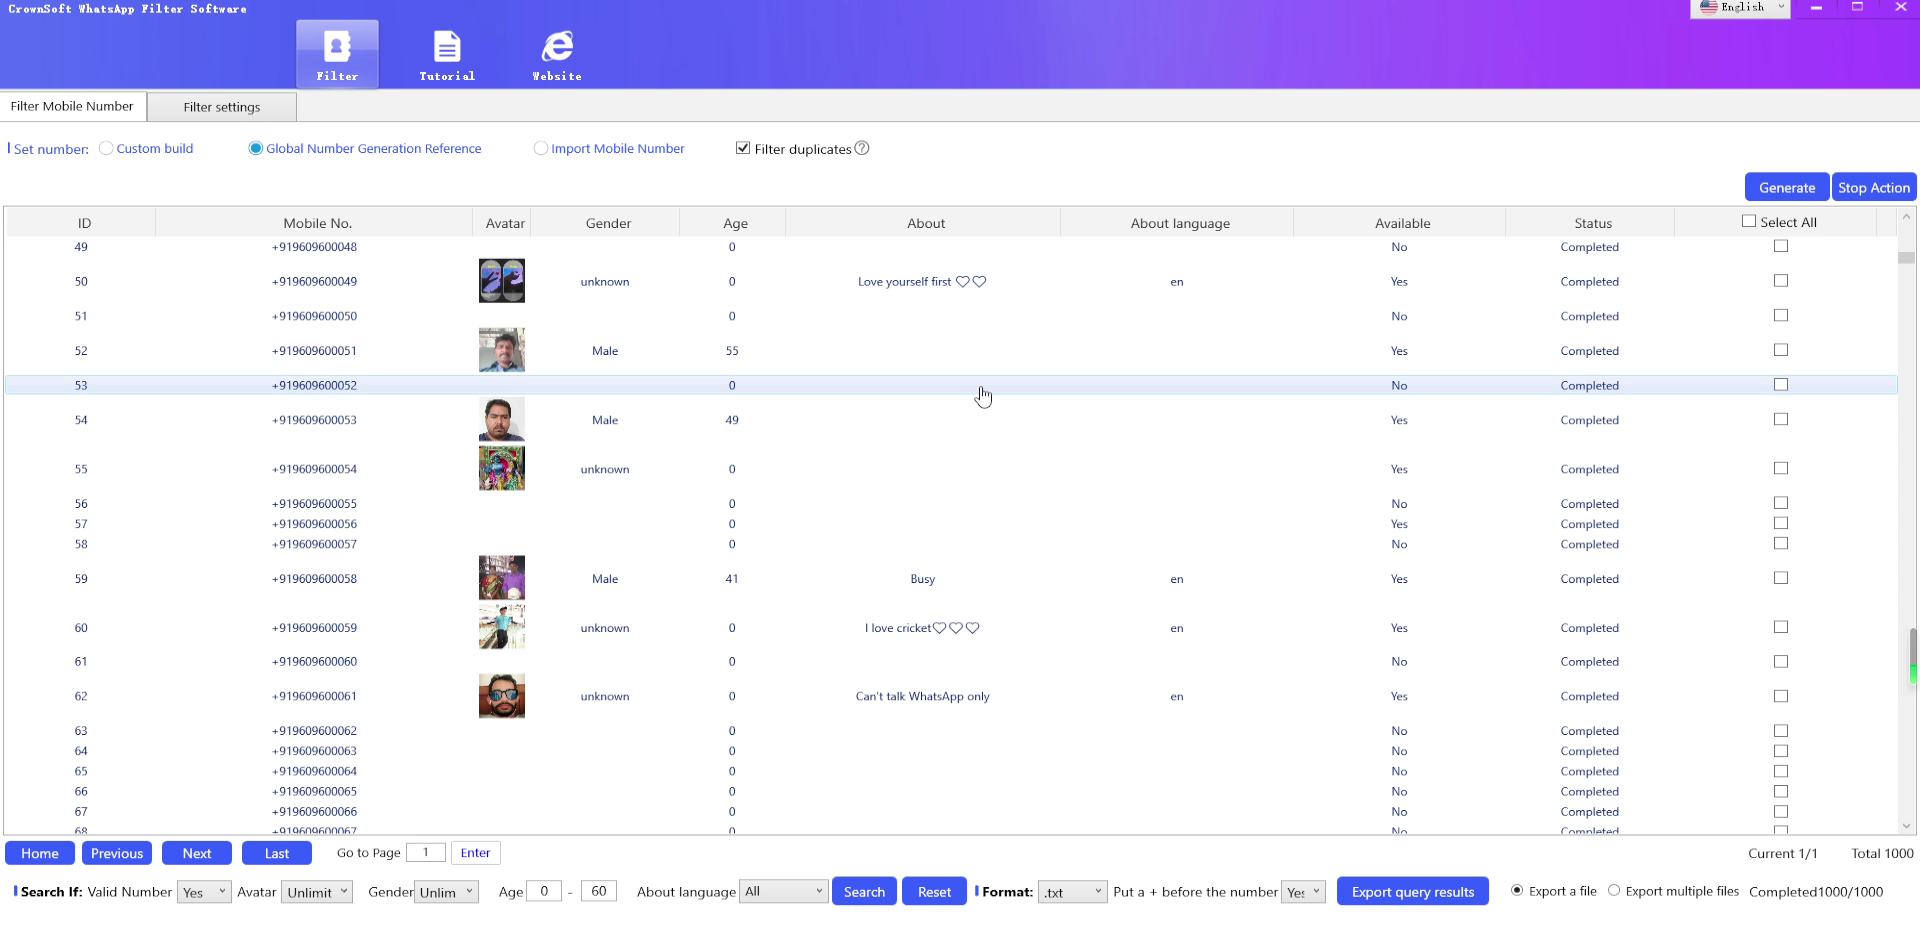Open the plus-before-number dropdown
The width and height of the screenshot is (1920, 931).
(1304, 891)
